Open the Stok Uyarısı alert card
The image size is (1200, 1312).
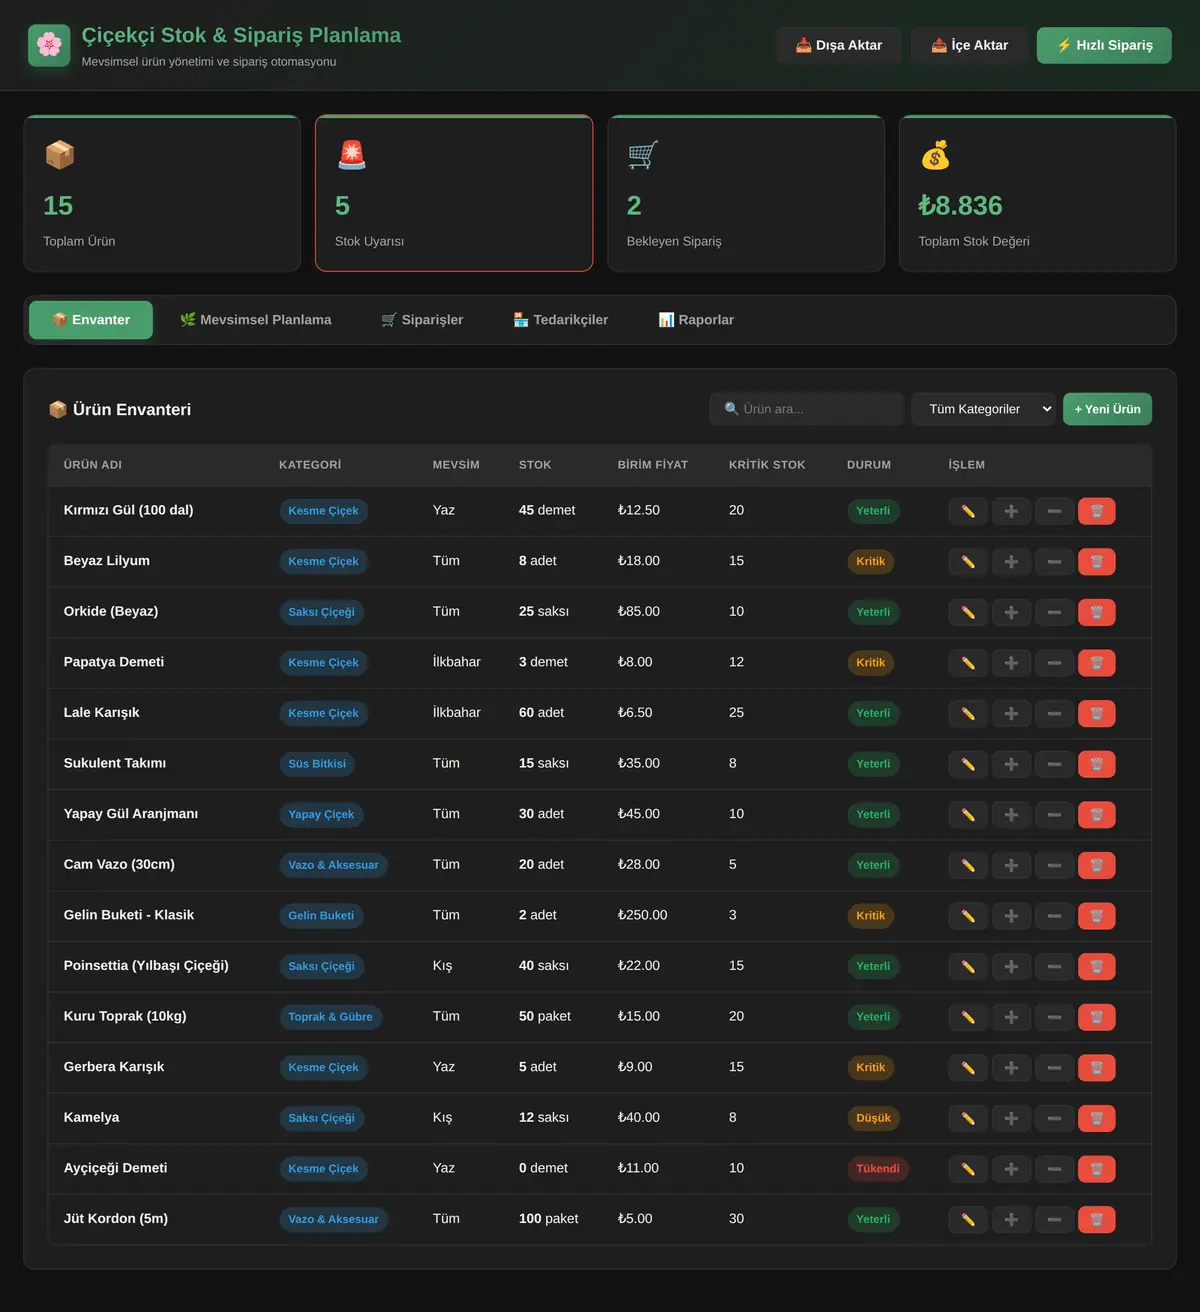tap(454, 193)
